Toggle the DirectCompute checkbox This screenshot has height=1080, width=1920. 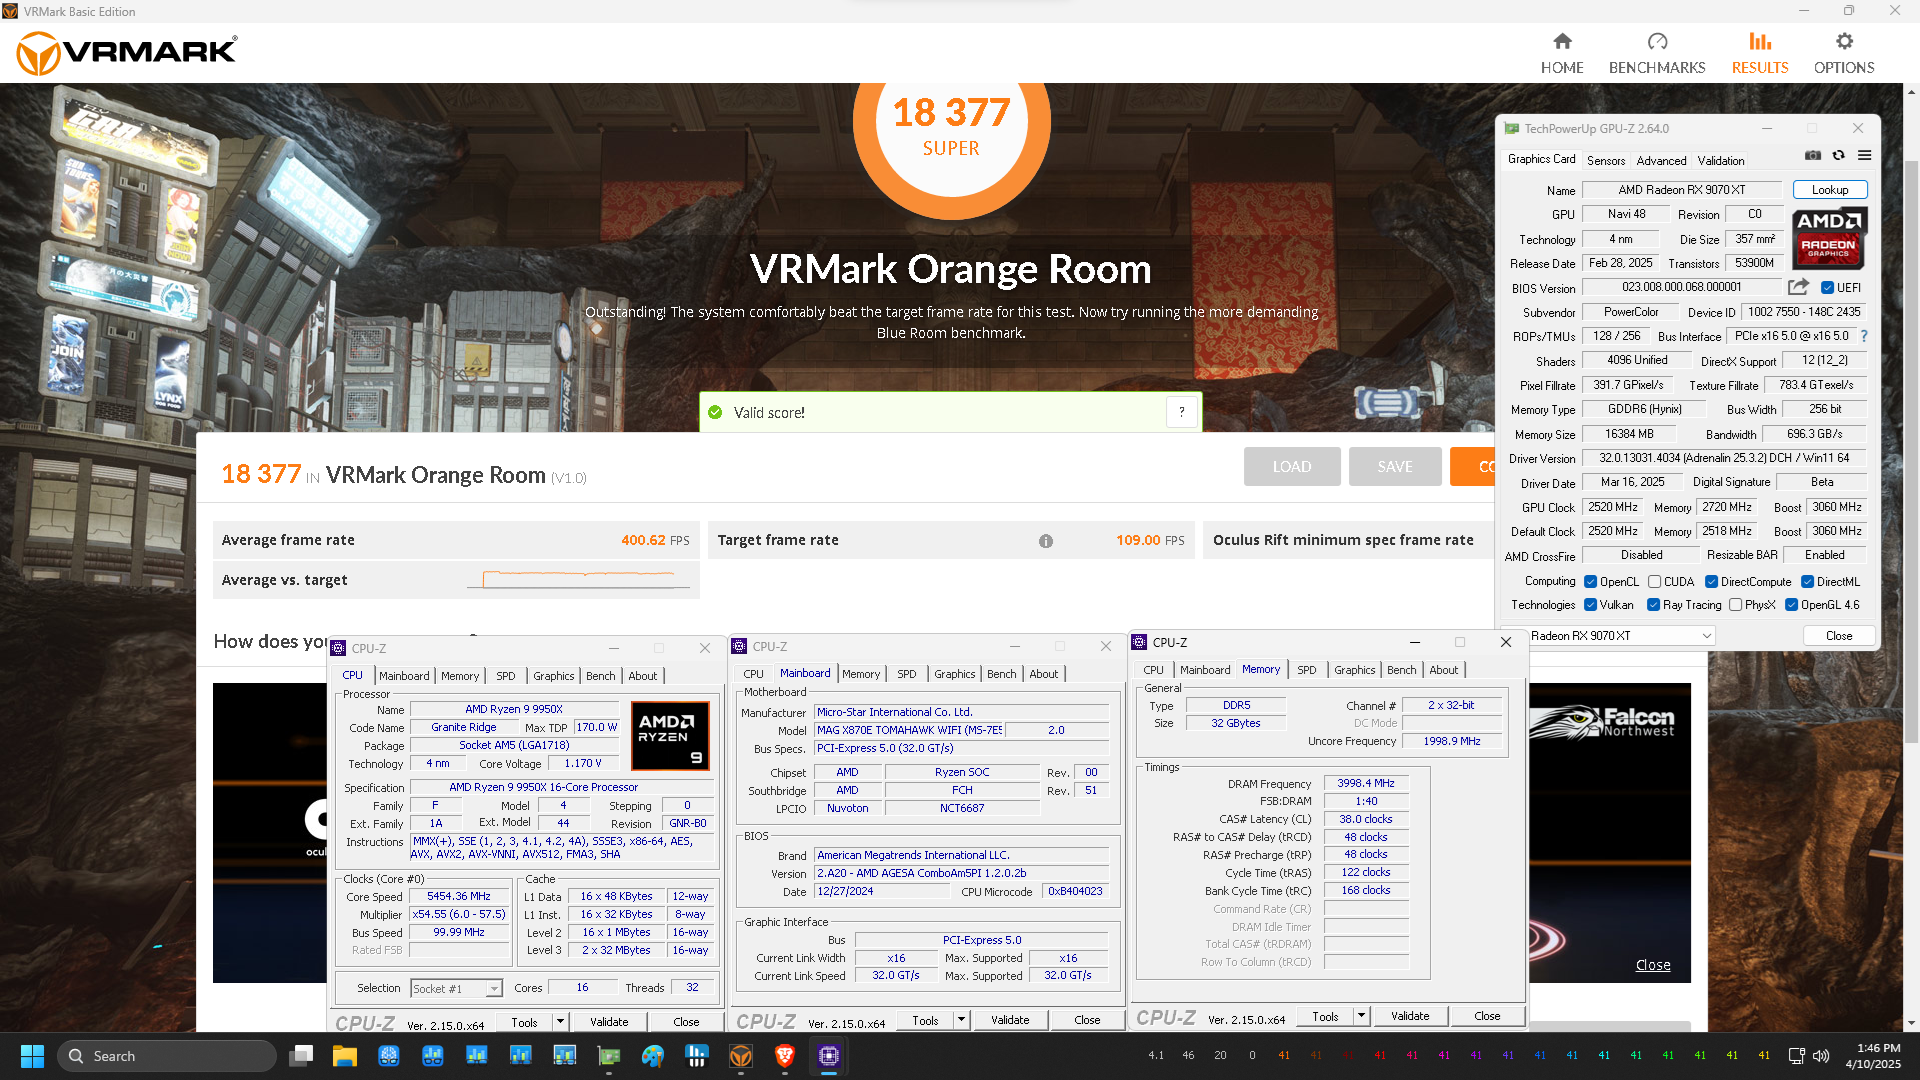1711,582
